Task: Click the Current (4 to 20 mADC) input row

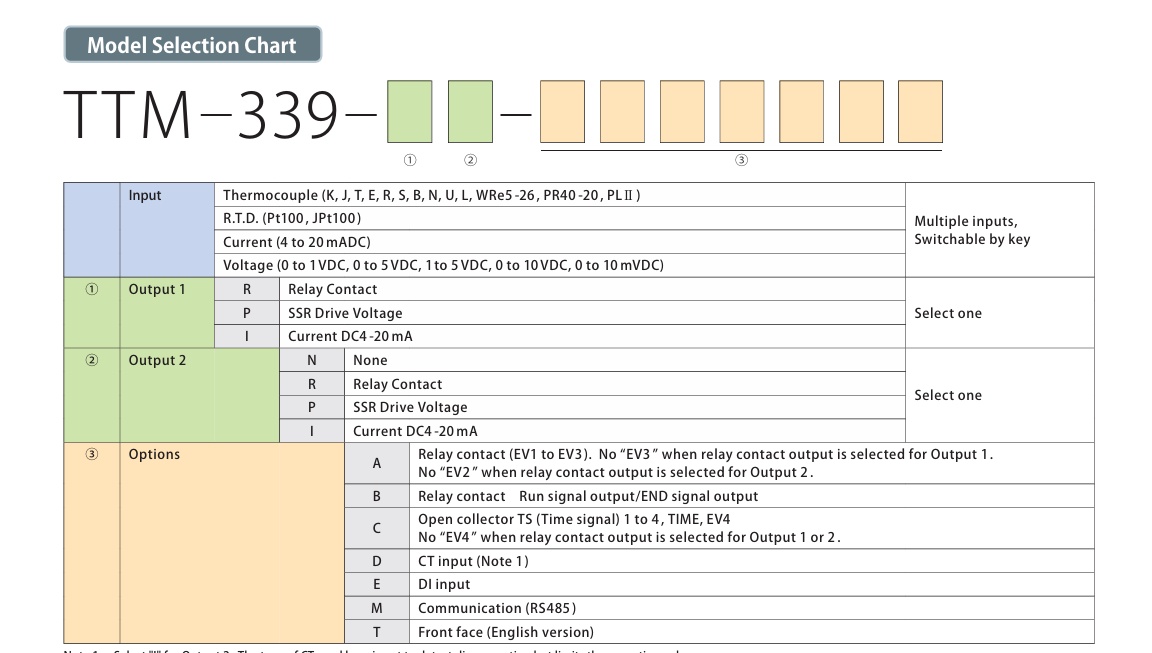Action: pyautogui.click(x=297, y=242)
